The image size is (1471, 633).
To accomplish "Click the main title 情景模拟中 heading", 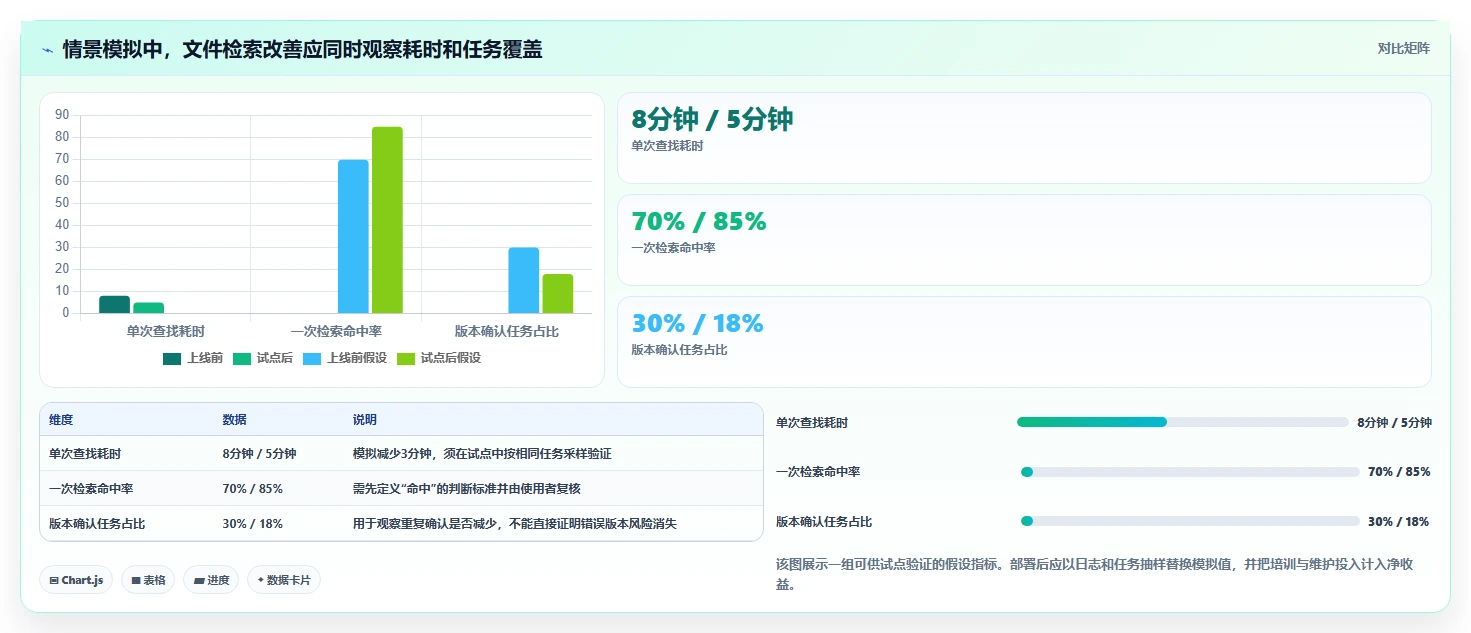I will [x=302, y=49].
